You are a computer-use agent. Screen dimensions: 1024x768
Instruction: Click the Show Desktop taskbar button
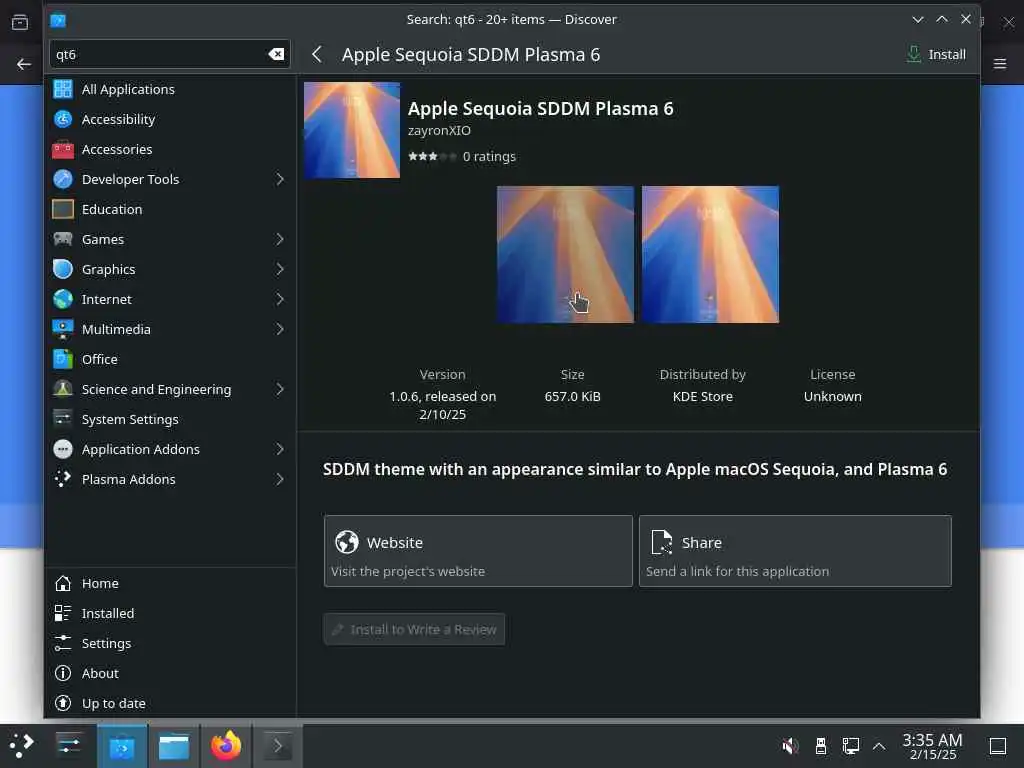[997, 745]
